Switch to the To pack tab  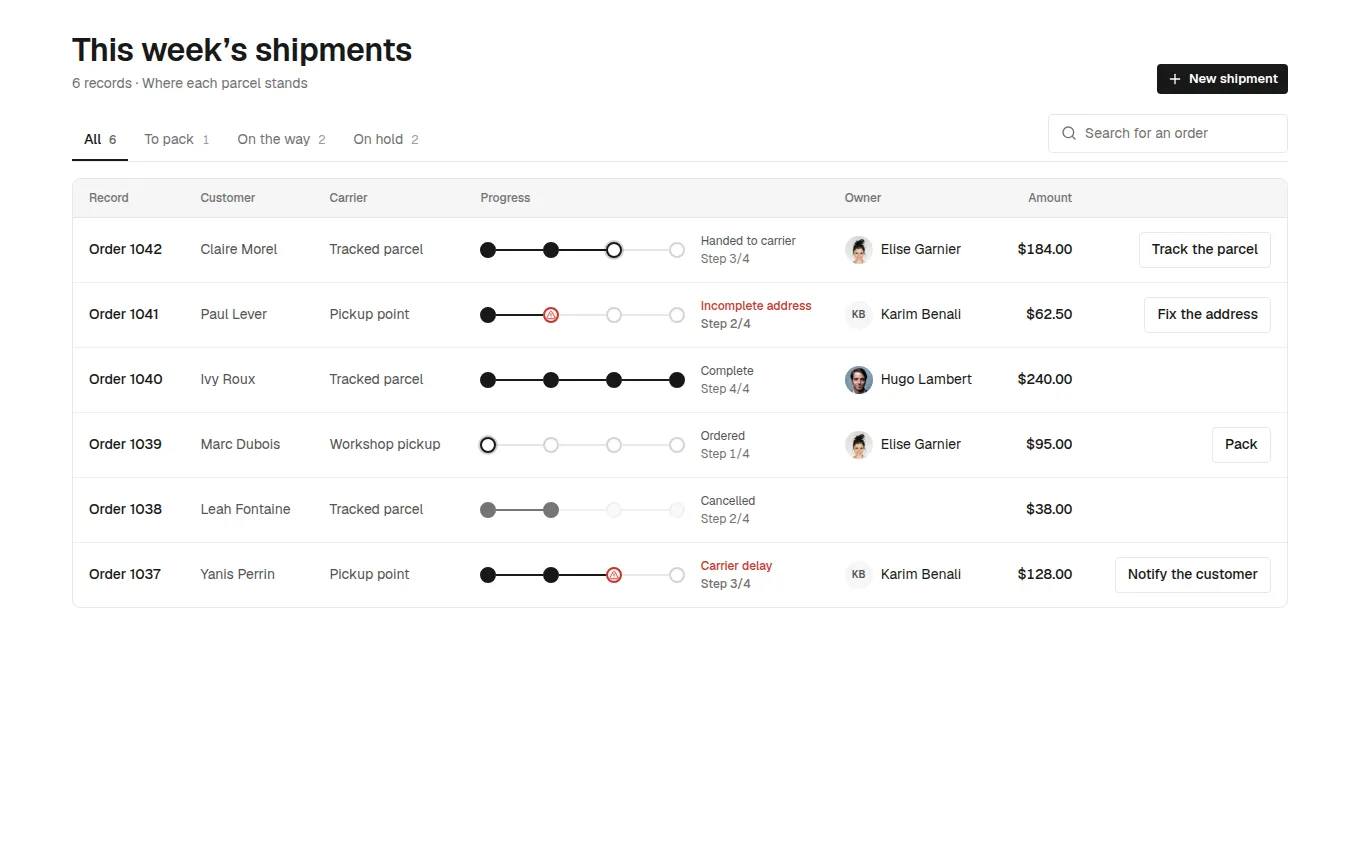(177, 140)
